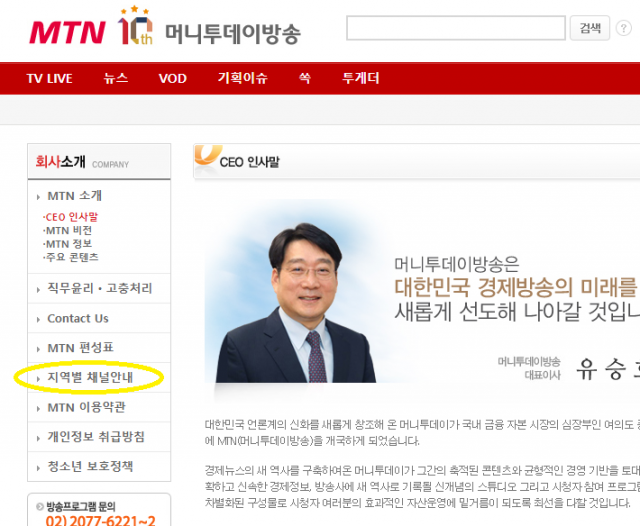Viewport: 640px width, 526px height.
Task: Click the arrow icon before 방송프로그램 문의
Action: pos(40,507)
